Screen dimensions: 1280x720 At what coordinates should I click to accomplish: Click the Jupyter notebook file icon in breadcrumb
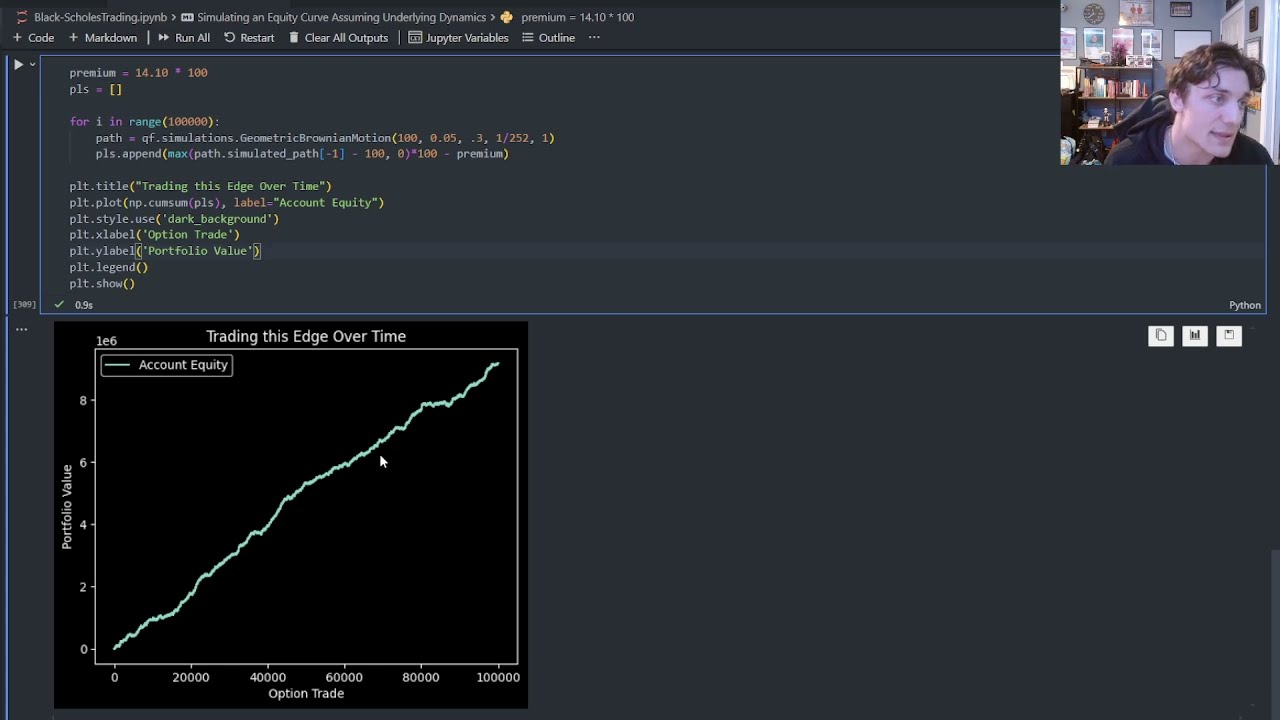pyautogui.click(x=22, y=17)
